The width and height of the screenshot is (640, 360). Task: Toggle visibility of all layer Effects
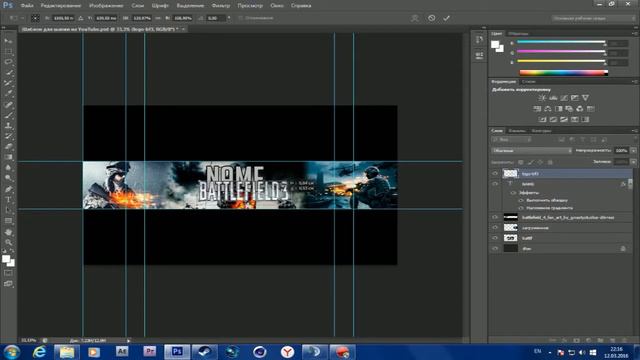[513, 193]
